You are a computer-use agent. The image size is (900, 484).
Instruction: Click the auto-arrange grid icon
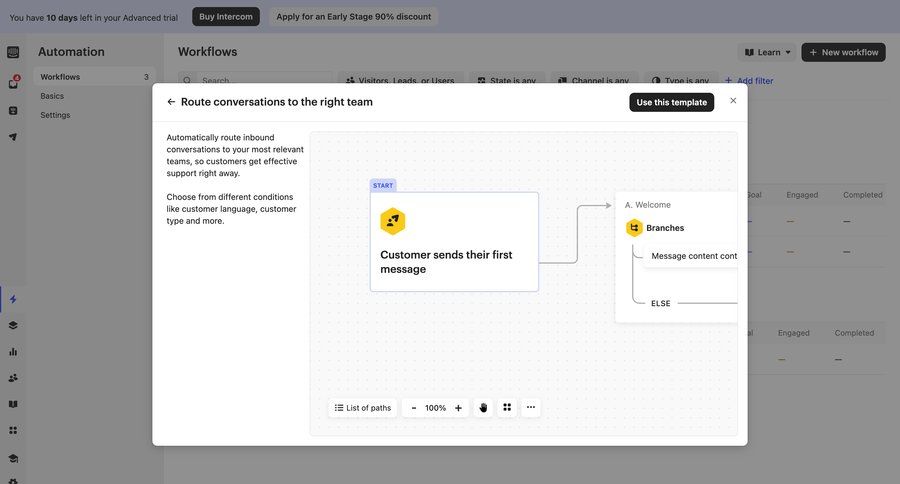[x=507, y=407]
